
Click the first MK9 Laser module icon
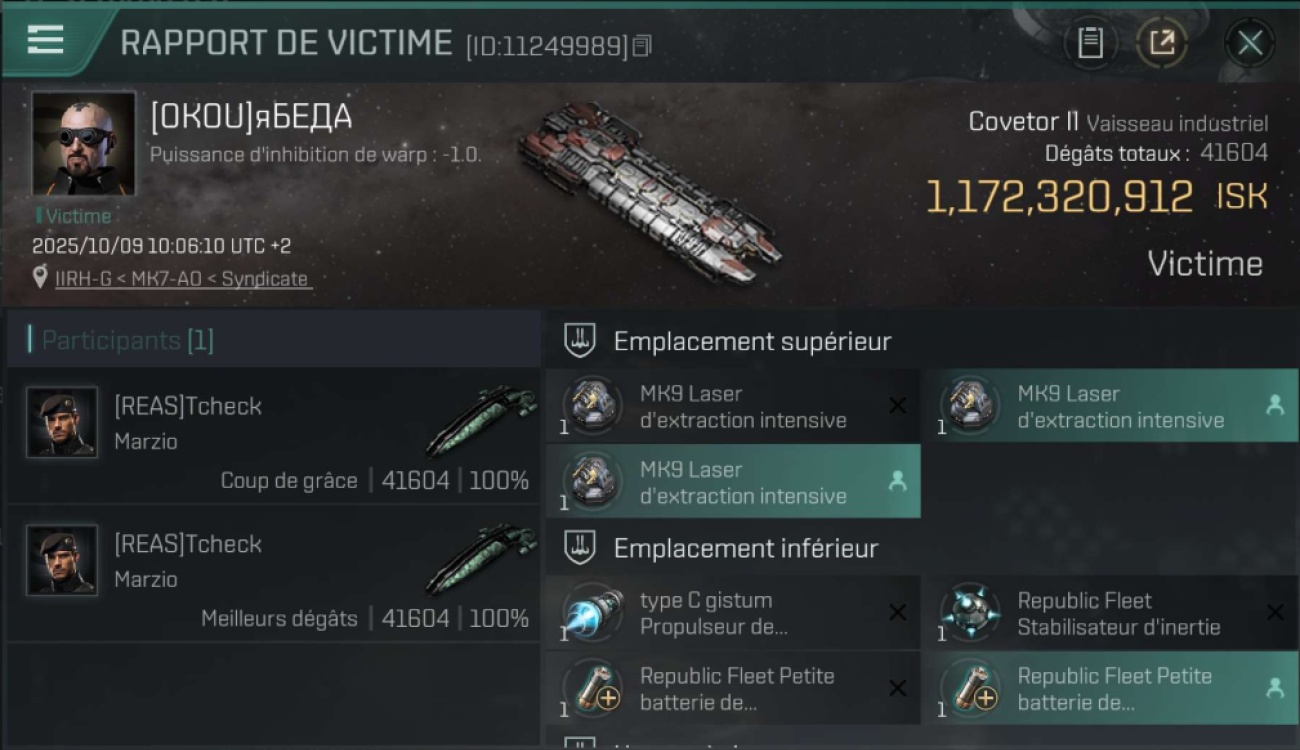click(x=593, y=406)
